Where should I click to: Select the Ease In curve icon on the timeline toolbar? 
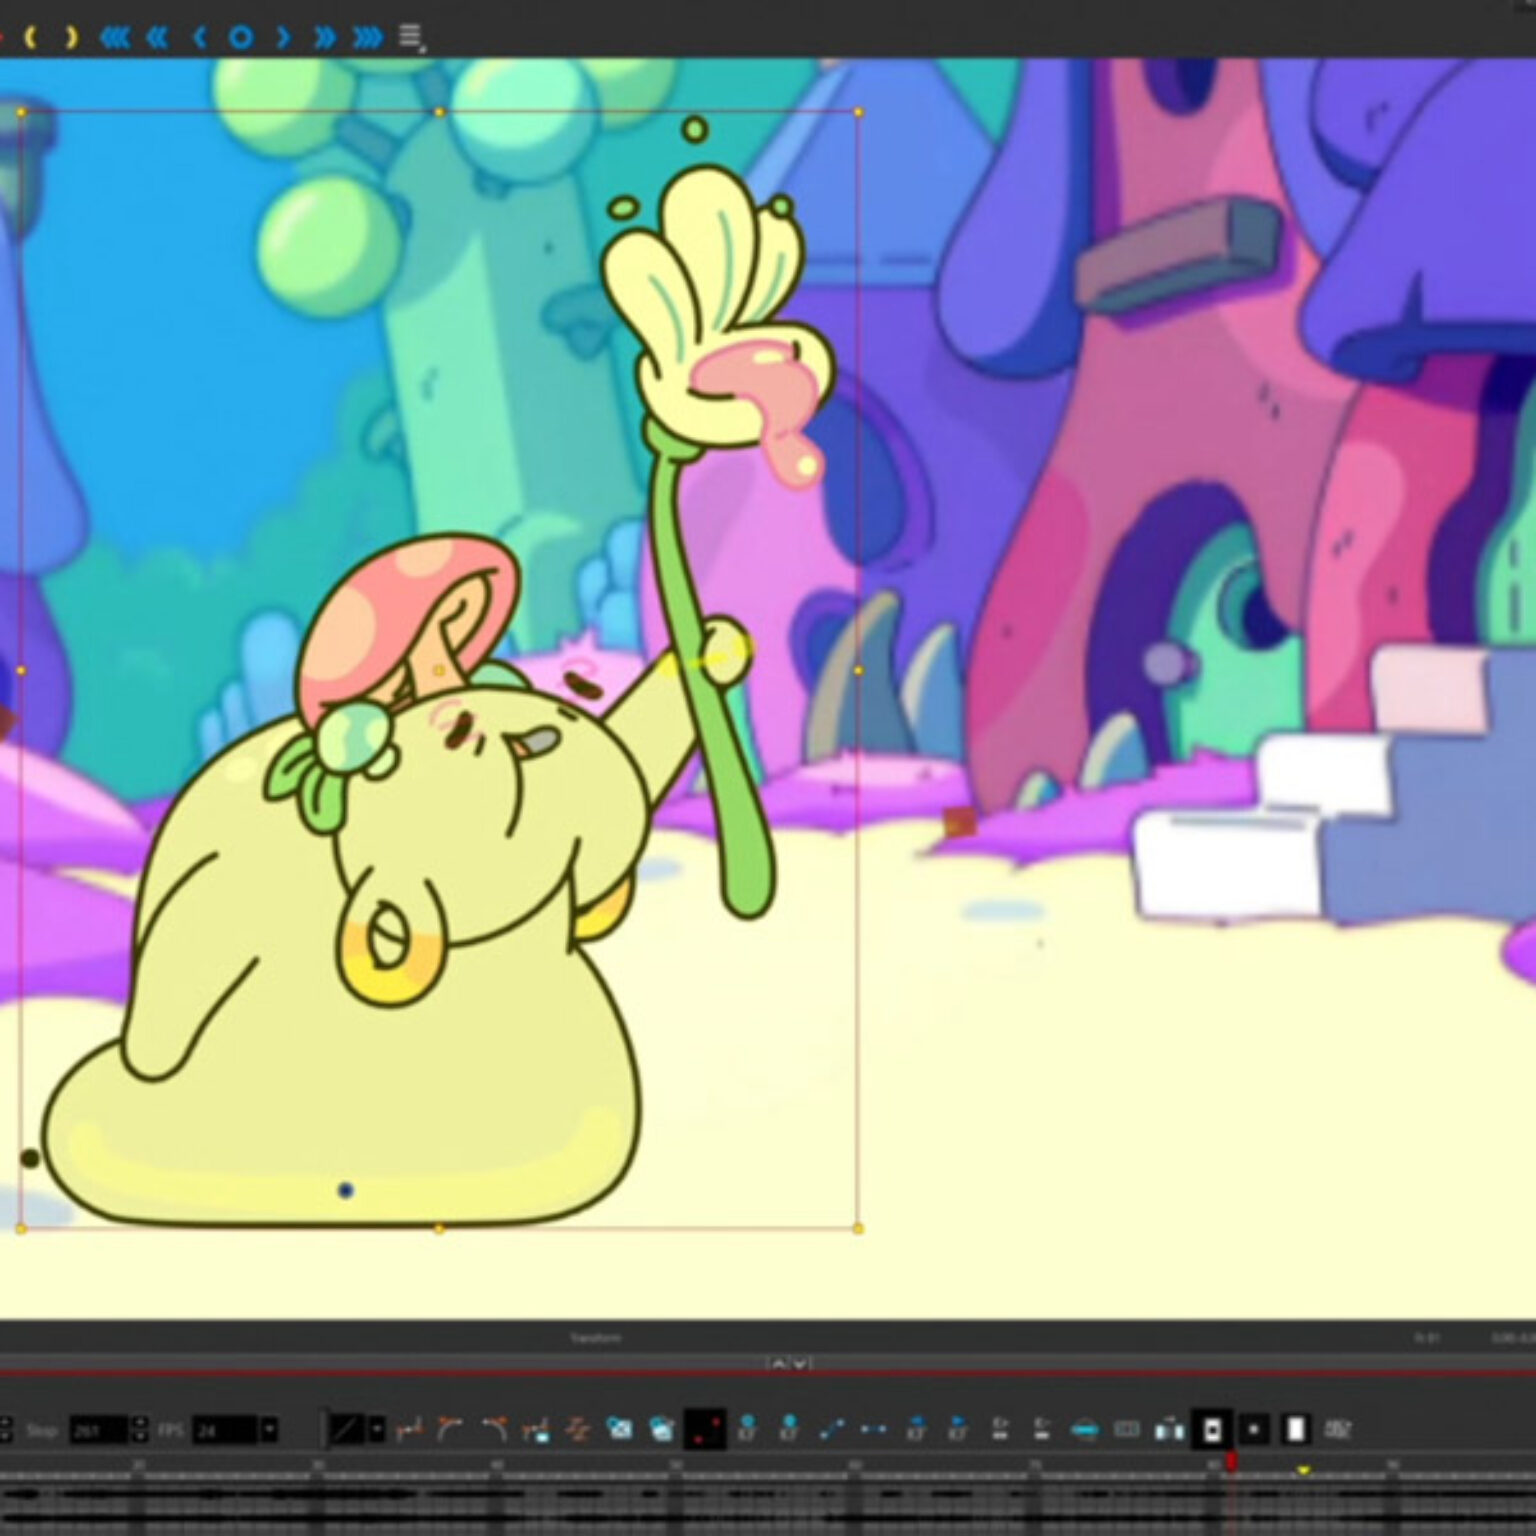[452, 1428]
